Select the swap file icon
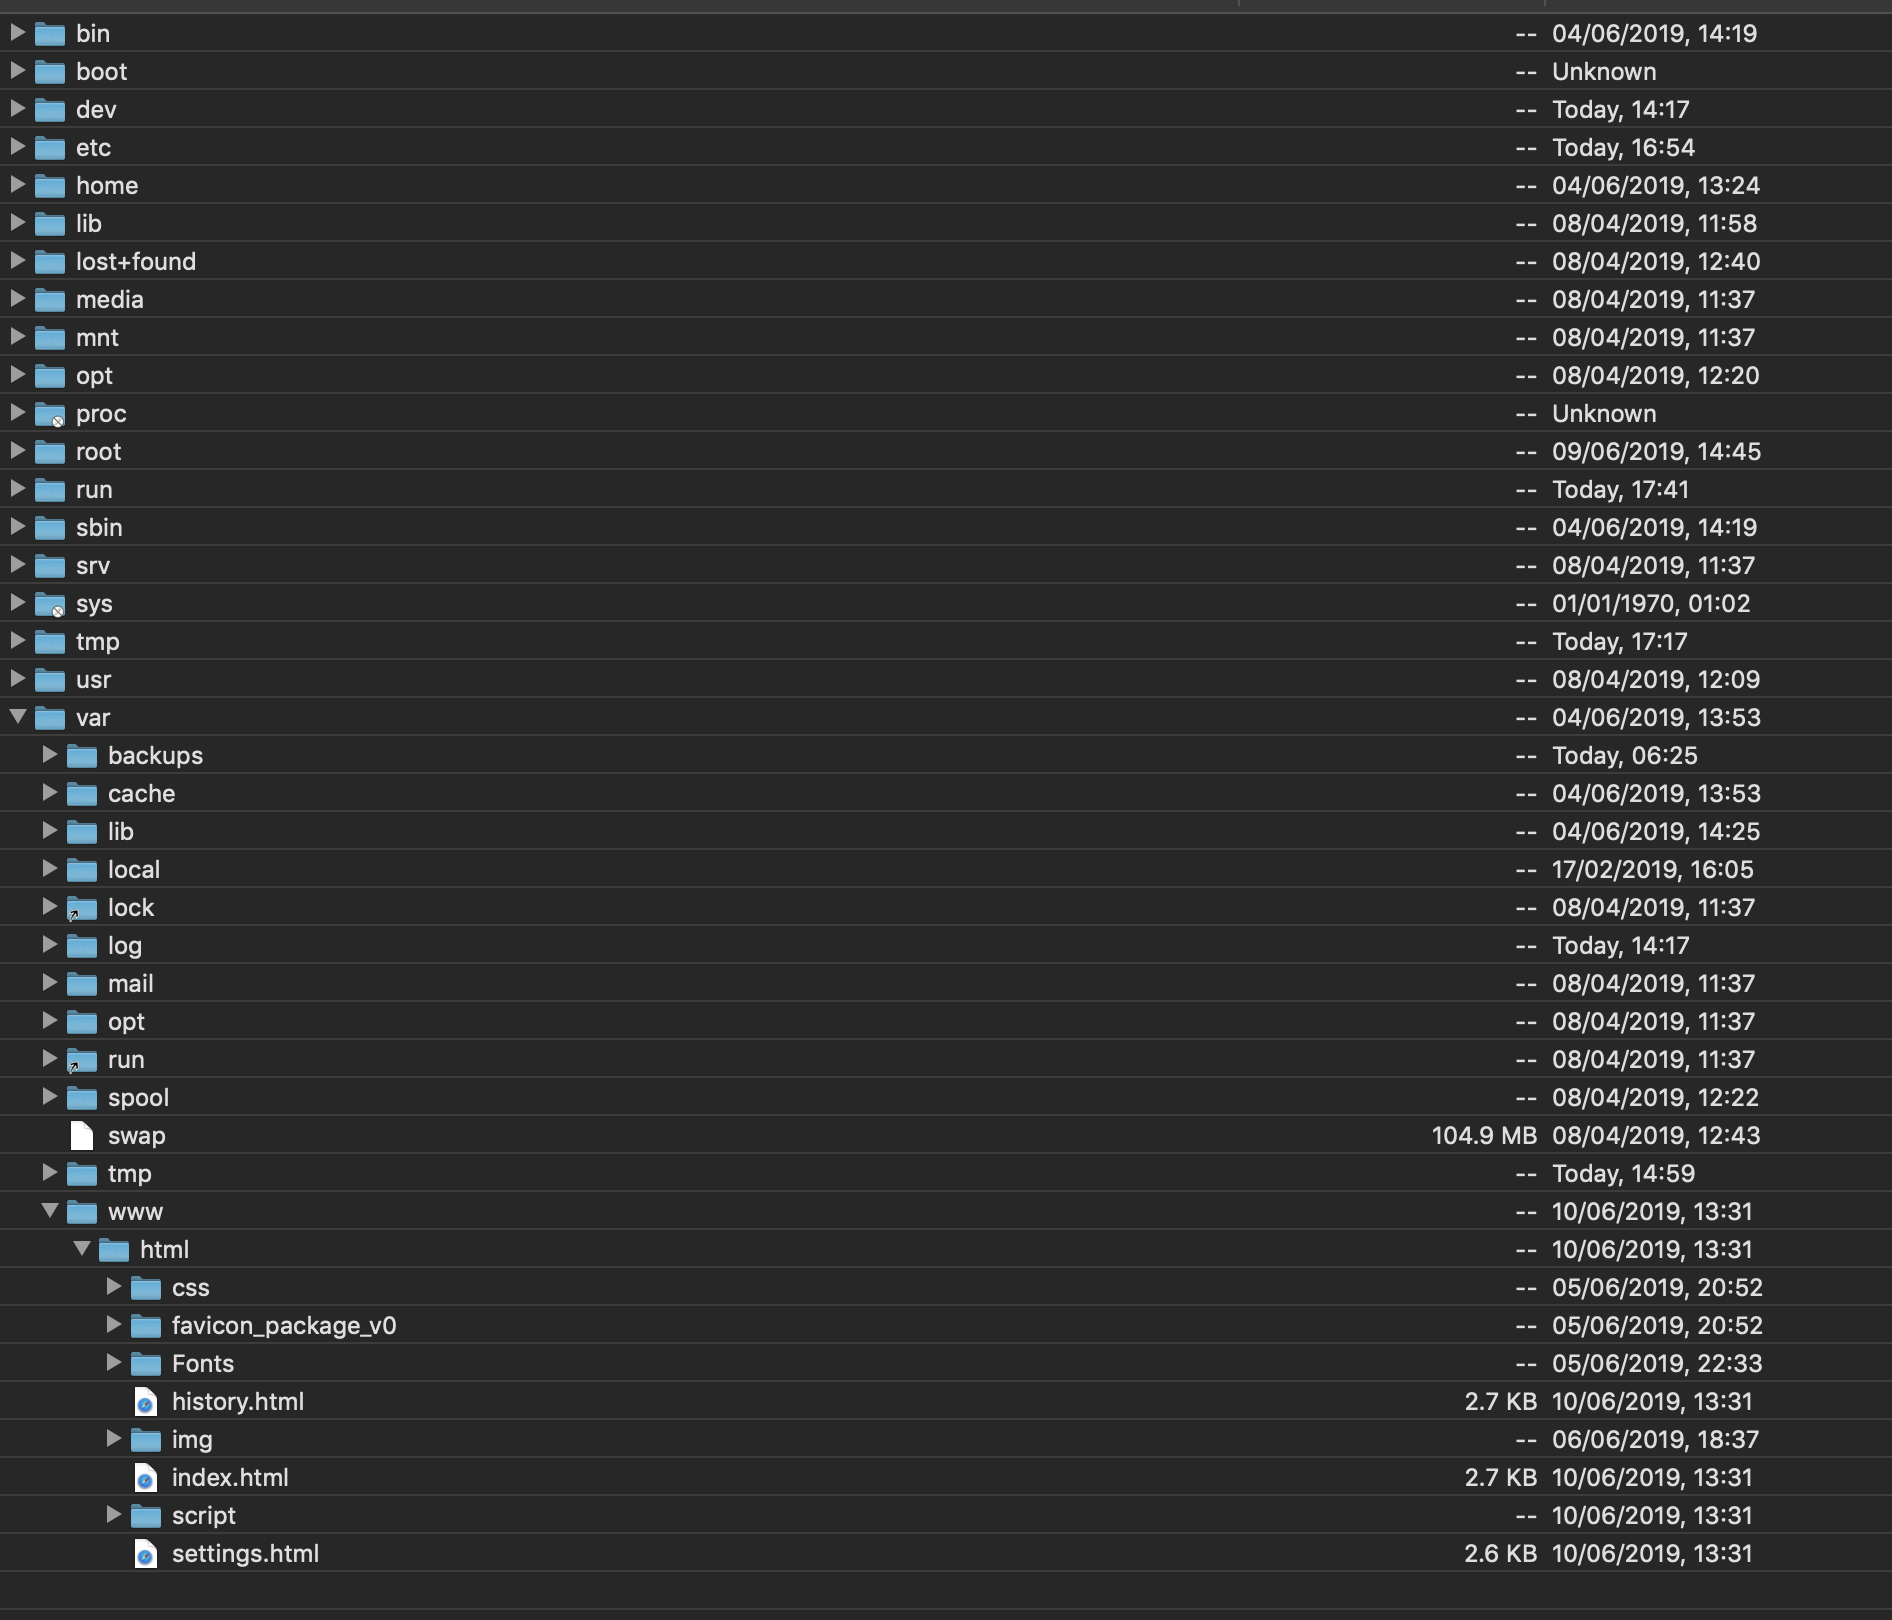The image size is (1892, 1620). pos(82,1136)
